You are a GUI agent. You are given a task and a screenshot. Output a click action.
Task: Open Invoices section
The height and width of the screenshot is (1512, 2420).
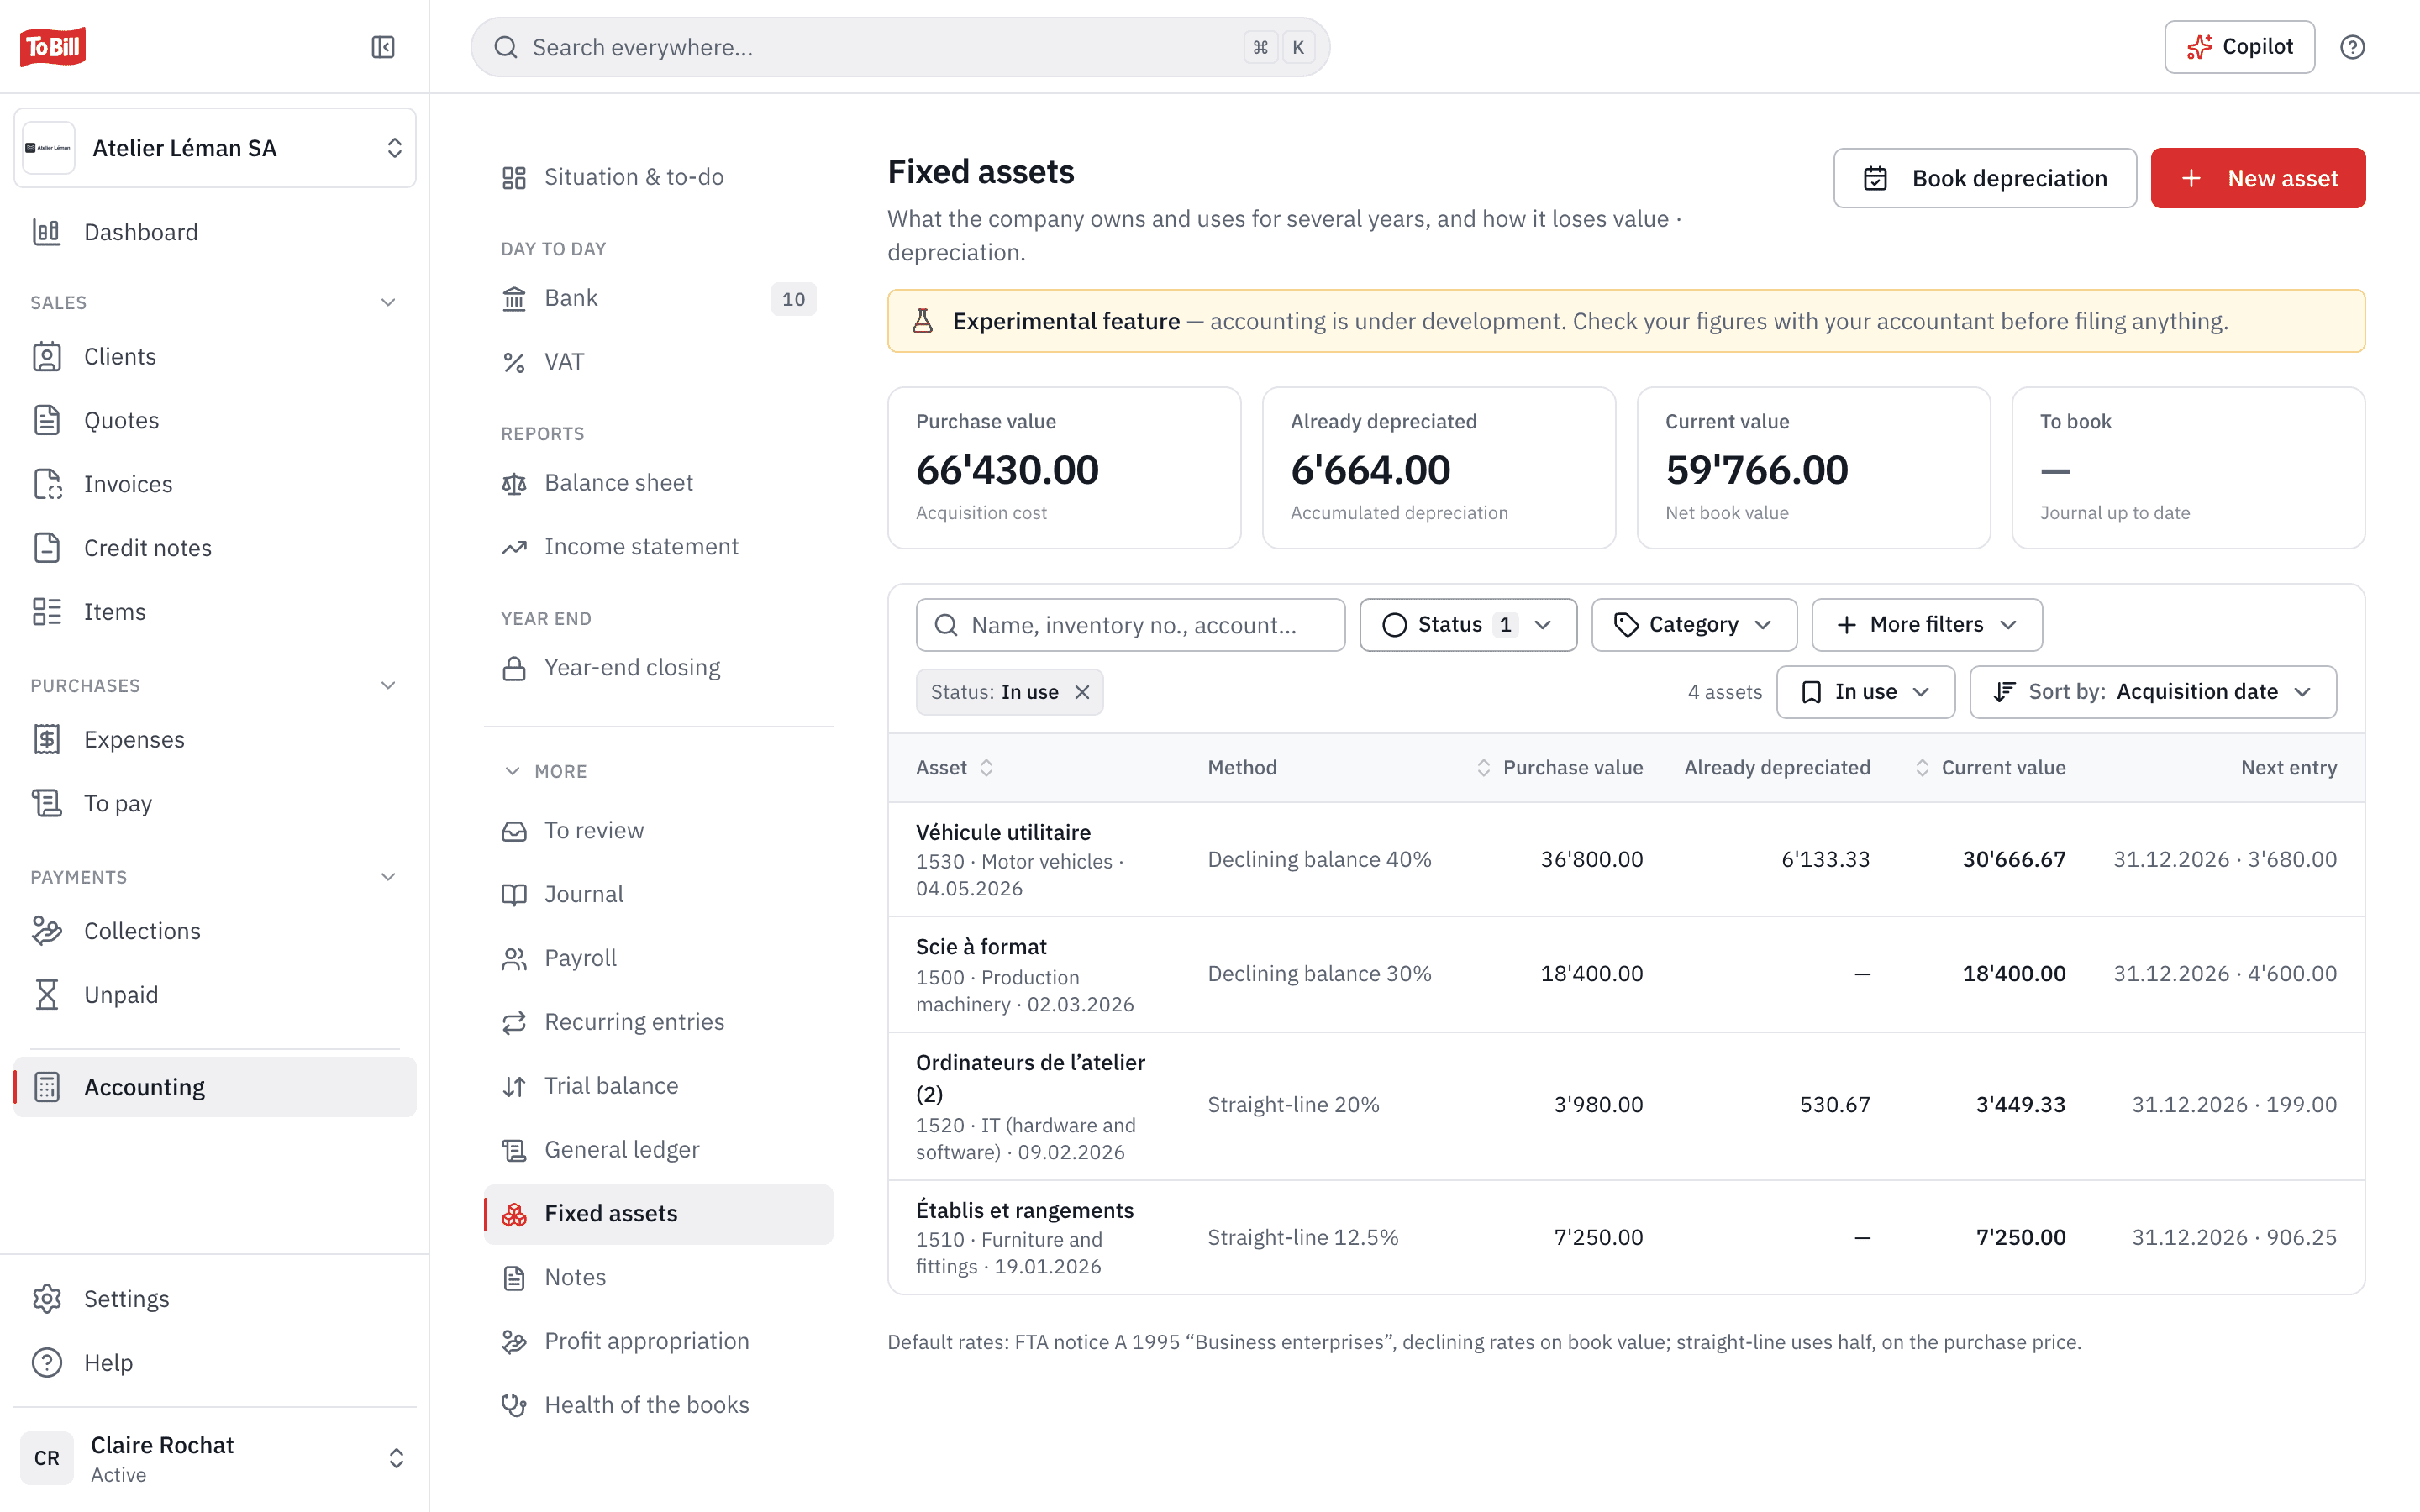click(x=215, y=484)
